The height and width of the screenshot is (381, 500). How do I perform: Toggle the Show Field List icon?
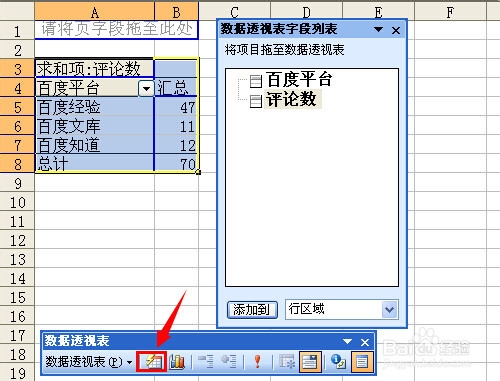[x=362, y=361]
